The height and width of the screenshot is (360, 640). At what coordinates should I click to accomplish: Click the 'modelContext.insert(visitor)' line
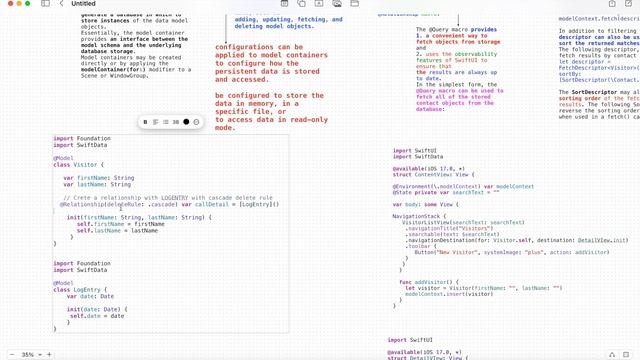click(449, 294)
